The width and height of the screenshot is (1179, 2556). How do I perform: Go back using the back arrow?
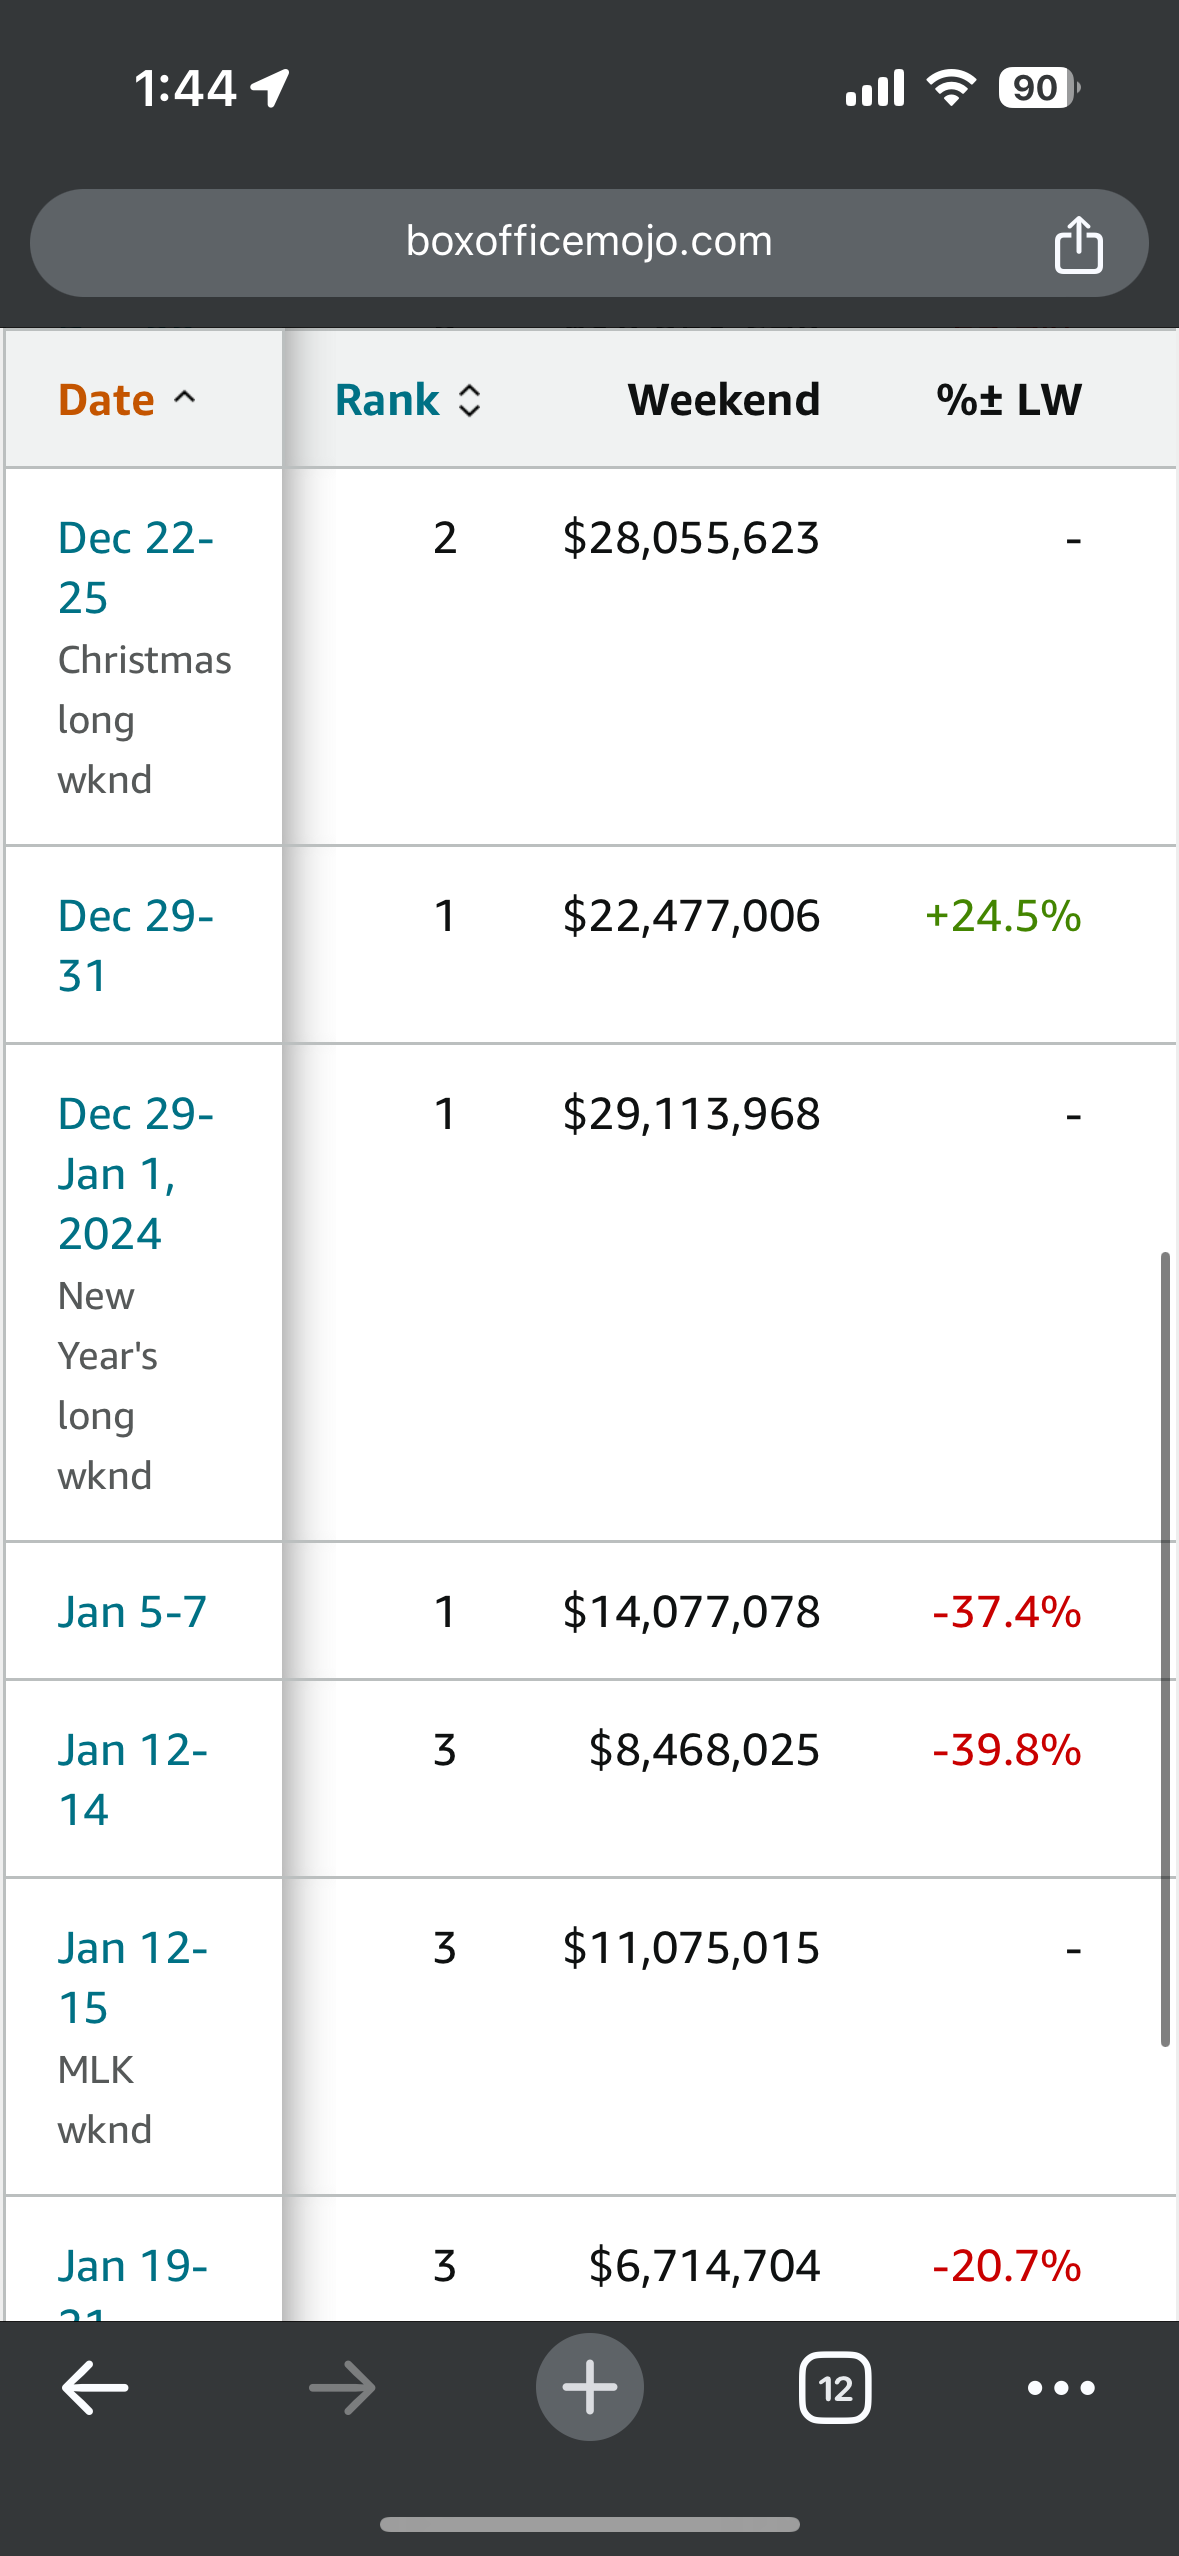click(x=95, y=2388)
